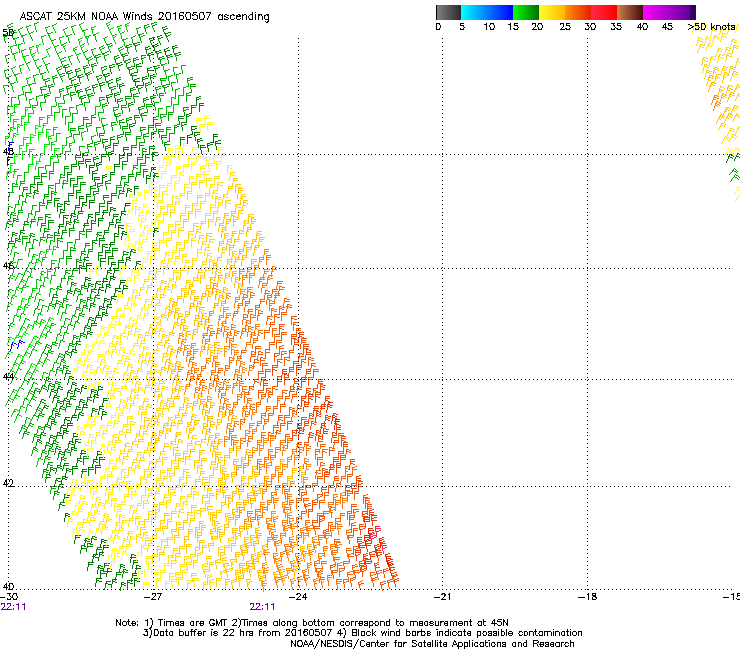Pick the green 15-20 knots legend color
Screen dimensions: 740x650
(526, 12)
